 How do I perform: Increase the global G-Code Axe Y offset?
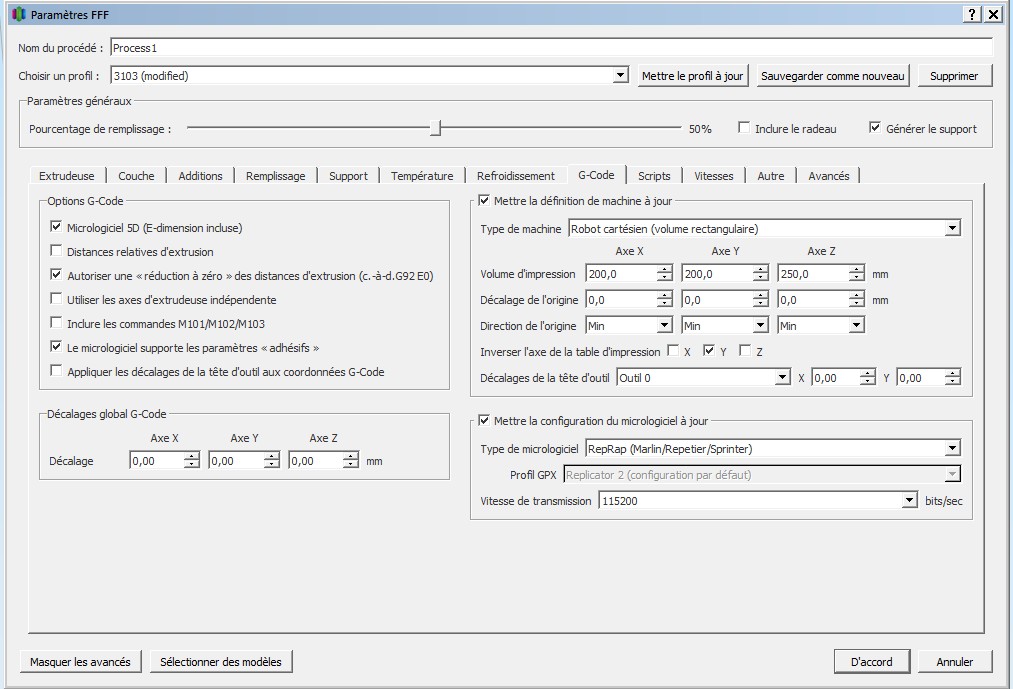coord(271,456)
